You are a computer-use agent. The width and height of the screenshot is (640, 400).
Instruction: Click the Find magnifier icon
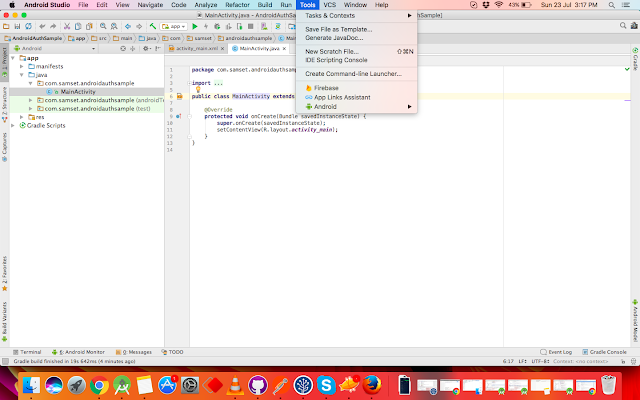pos(103,27)
